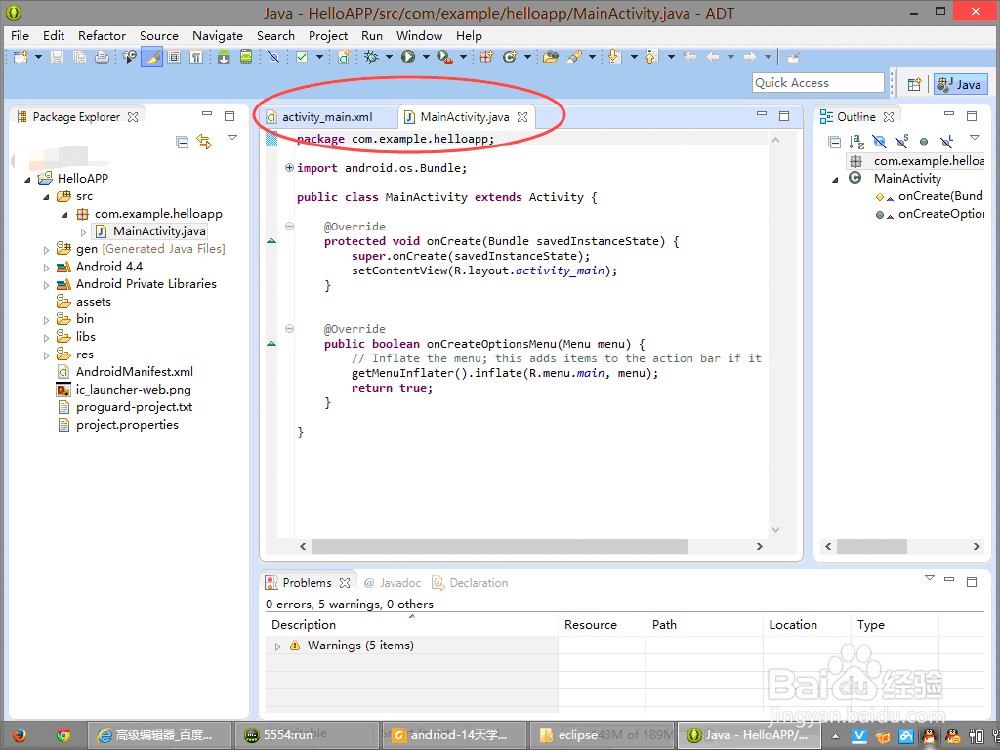Toggle Link with Editor in Package Explorer

[204, 142]
